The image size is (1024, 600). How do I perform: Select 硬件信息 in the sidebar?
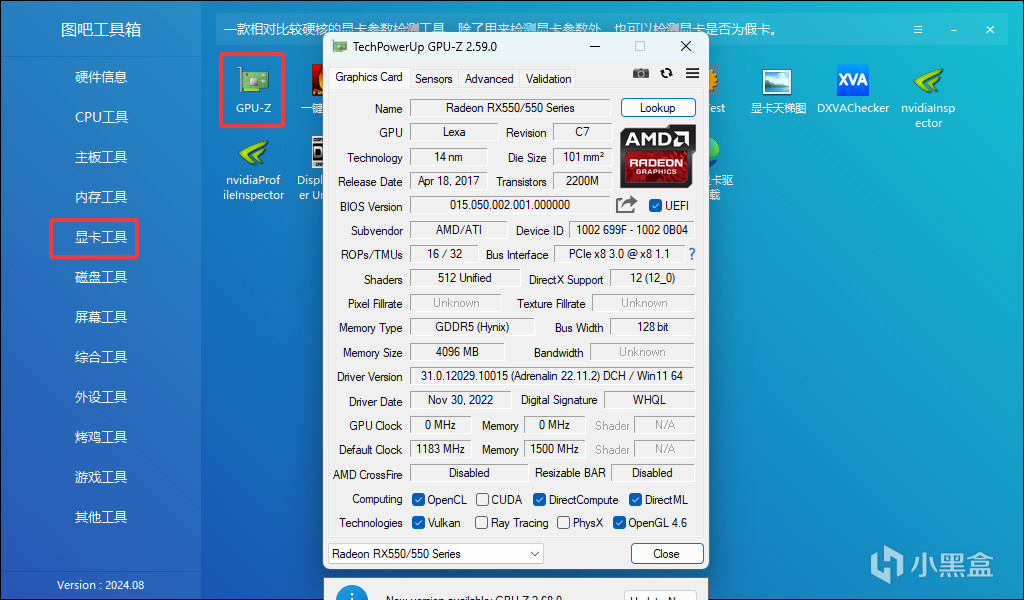pos(101,77)
